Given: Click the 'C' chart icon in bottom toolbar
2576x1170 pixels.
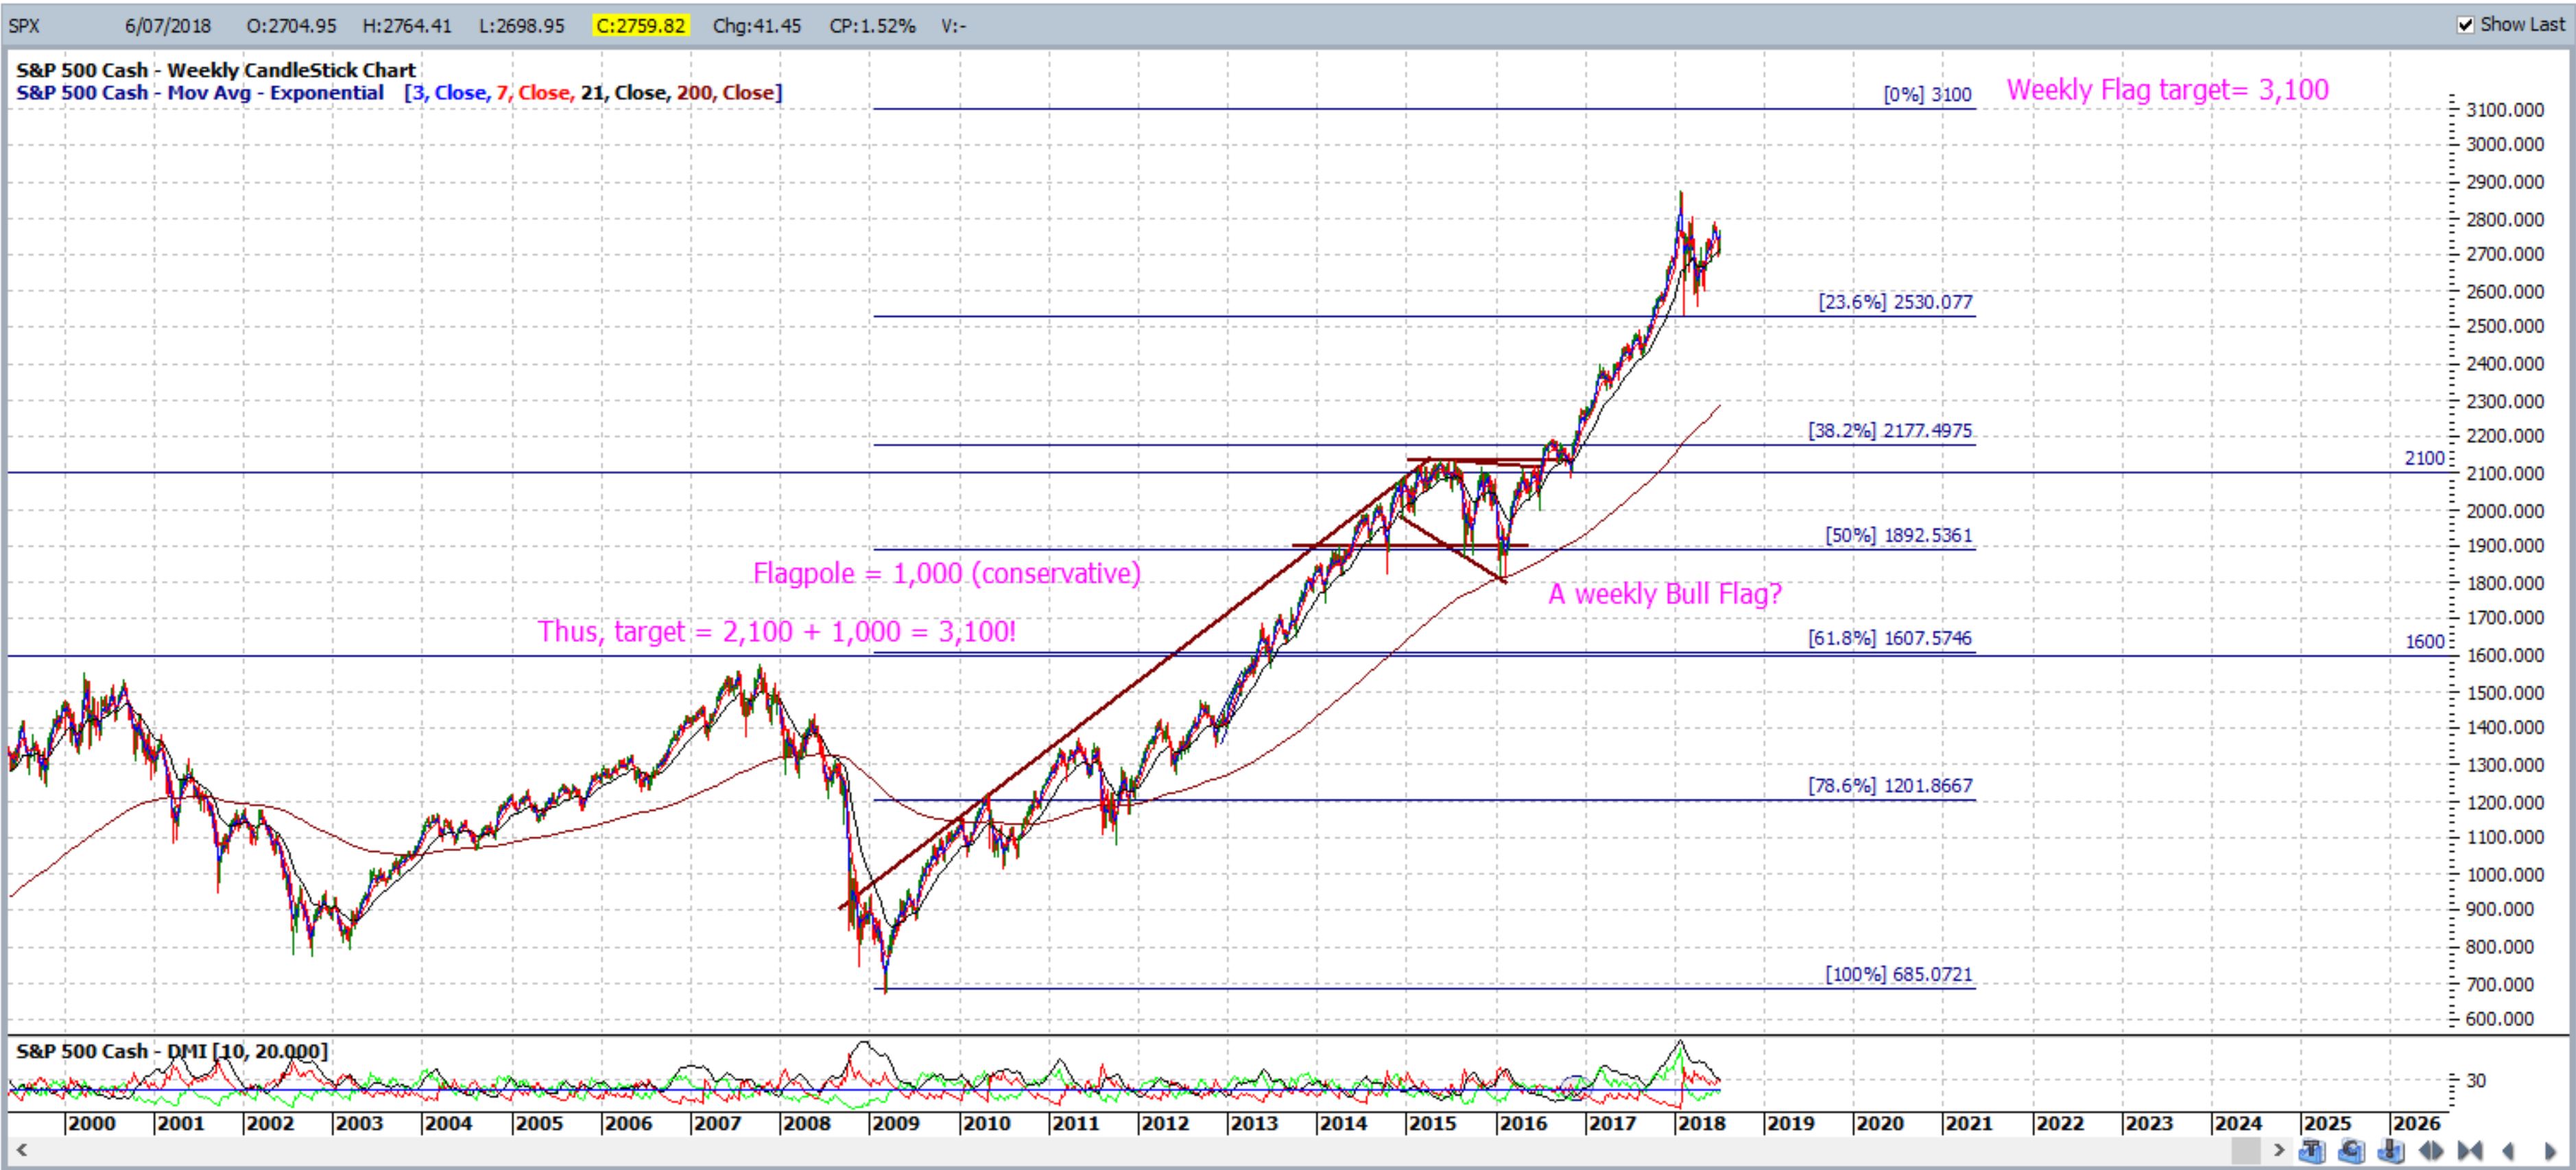Looking at the screenshot, I should (2351, 1151).
